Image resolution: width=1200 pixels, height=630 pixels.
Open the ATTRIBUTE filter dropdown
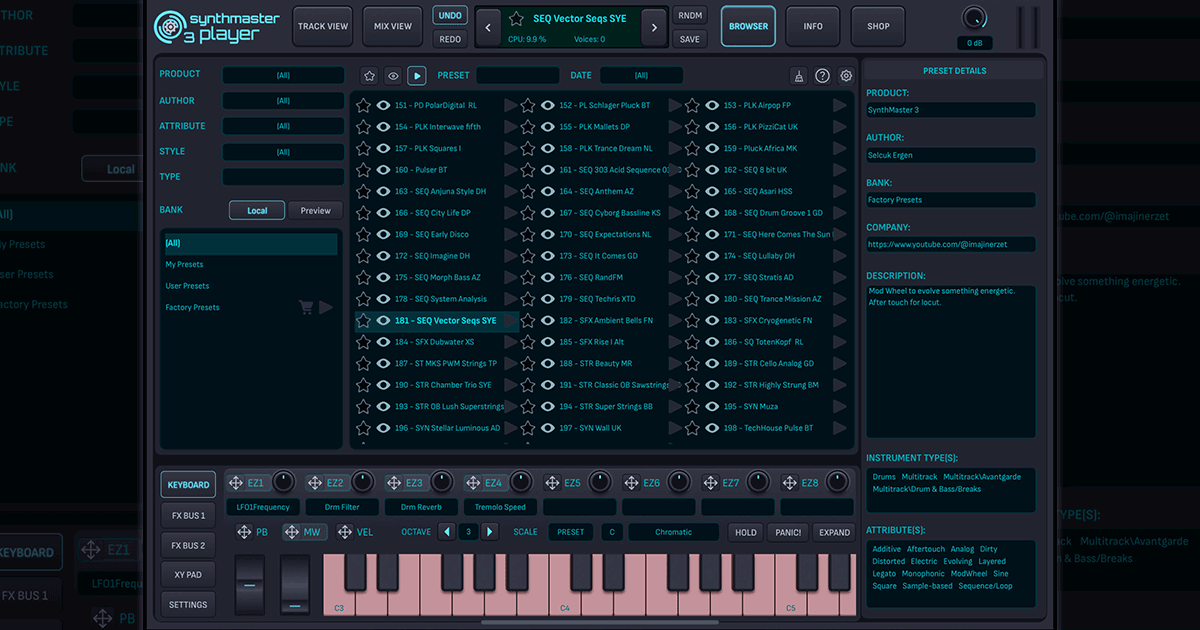pos(283,127)
